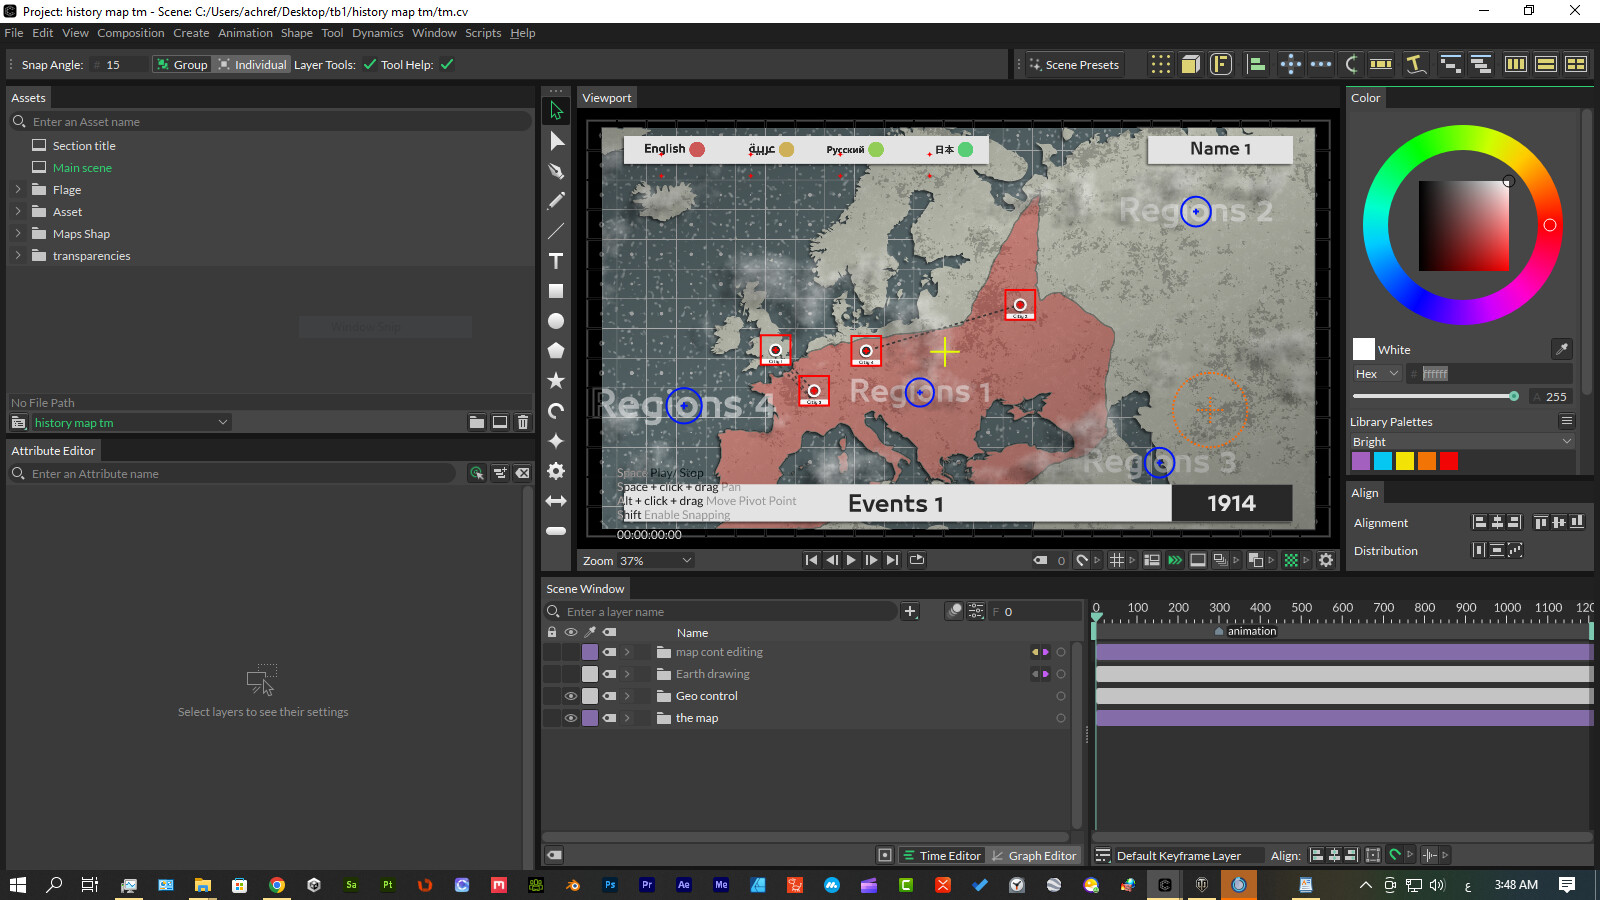Choose the Ellipse shape tool
This screenshot has width=1600, height=900.
click(x=556, y=320)
